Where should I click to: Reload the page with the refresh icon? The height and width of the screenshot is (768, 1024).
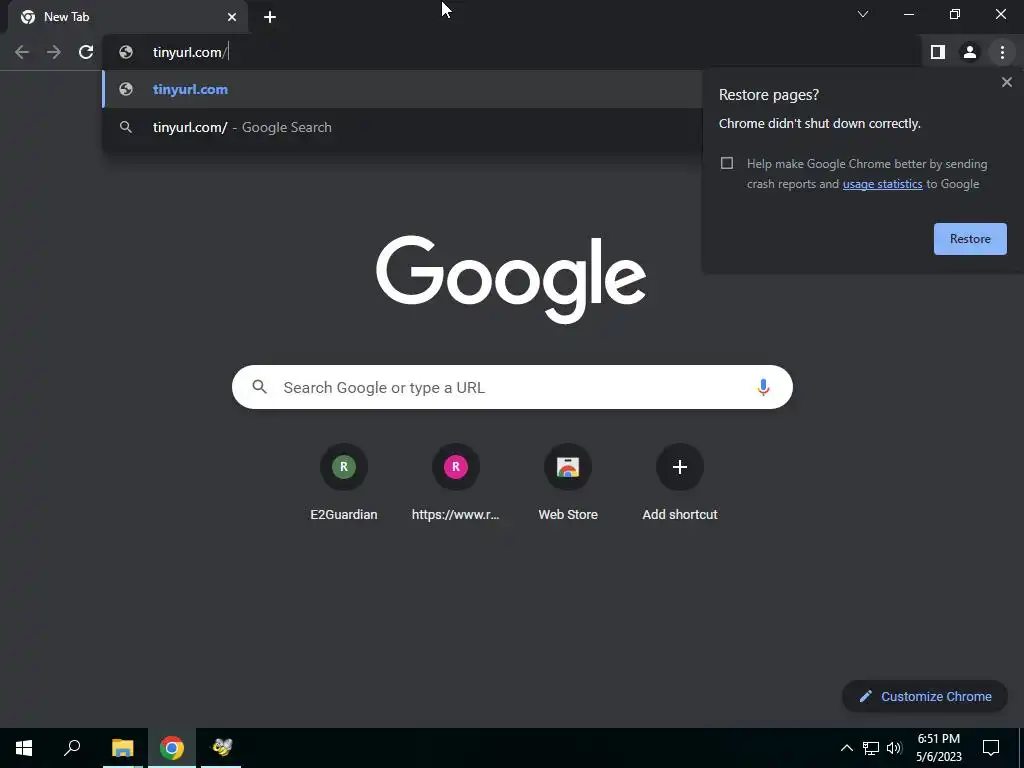(86, 52)
